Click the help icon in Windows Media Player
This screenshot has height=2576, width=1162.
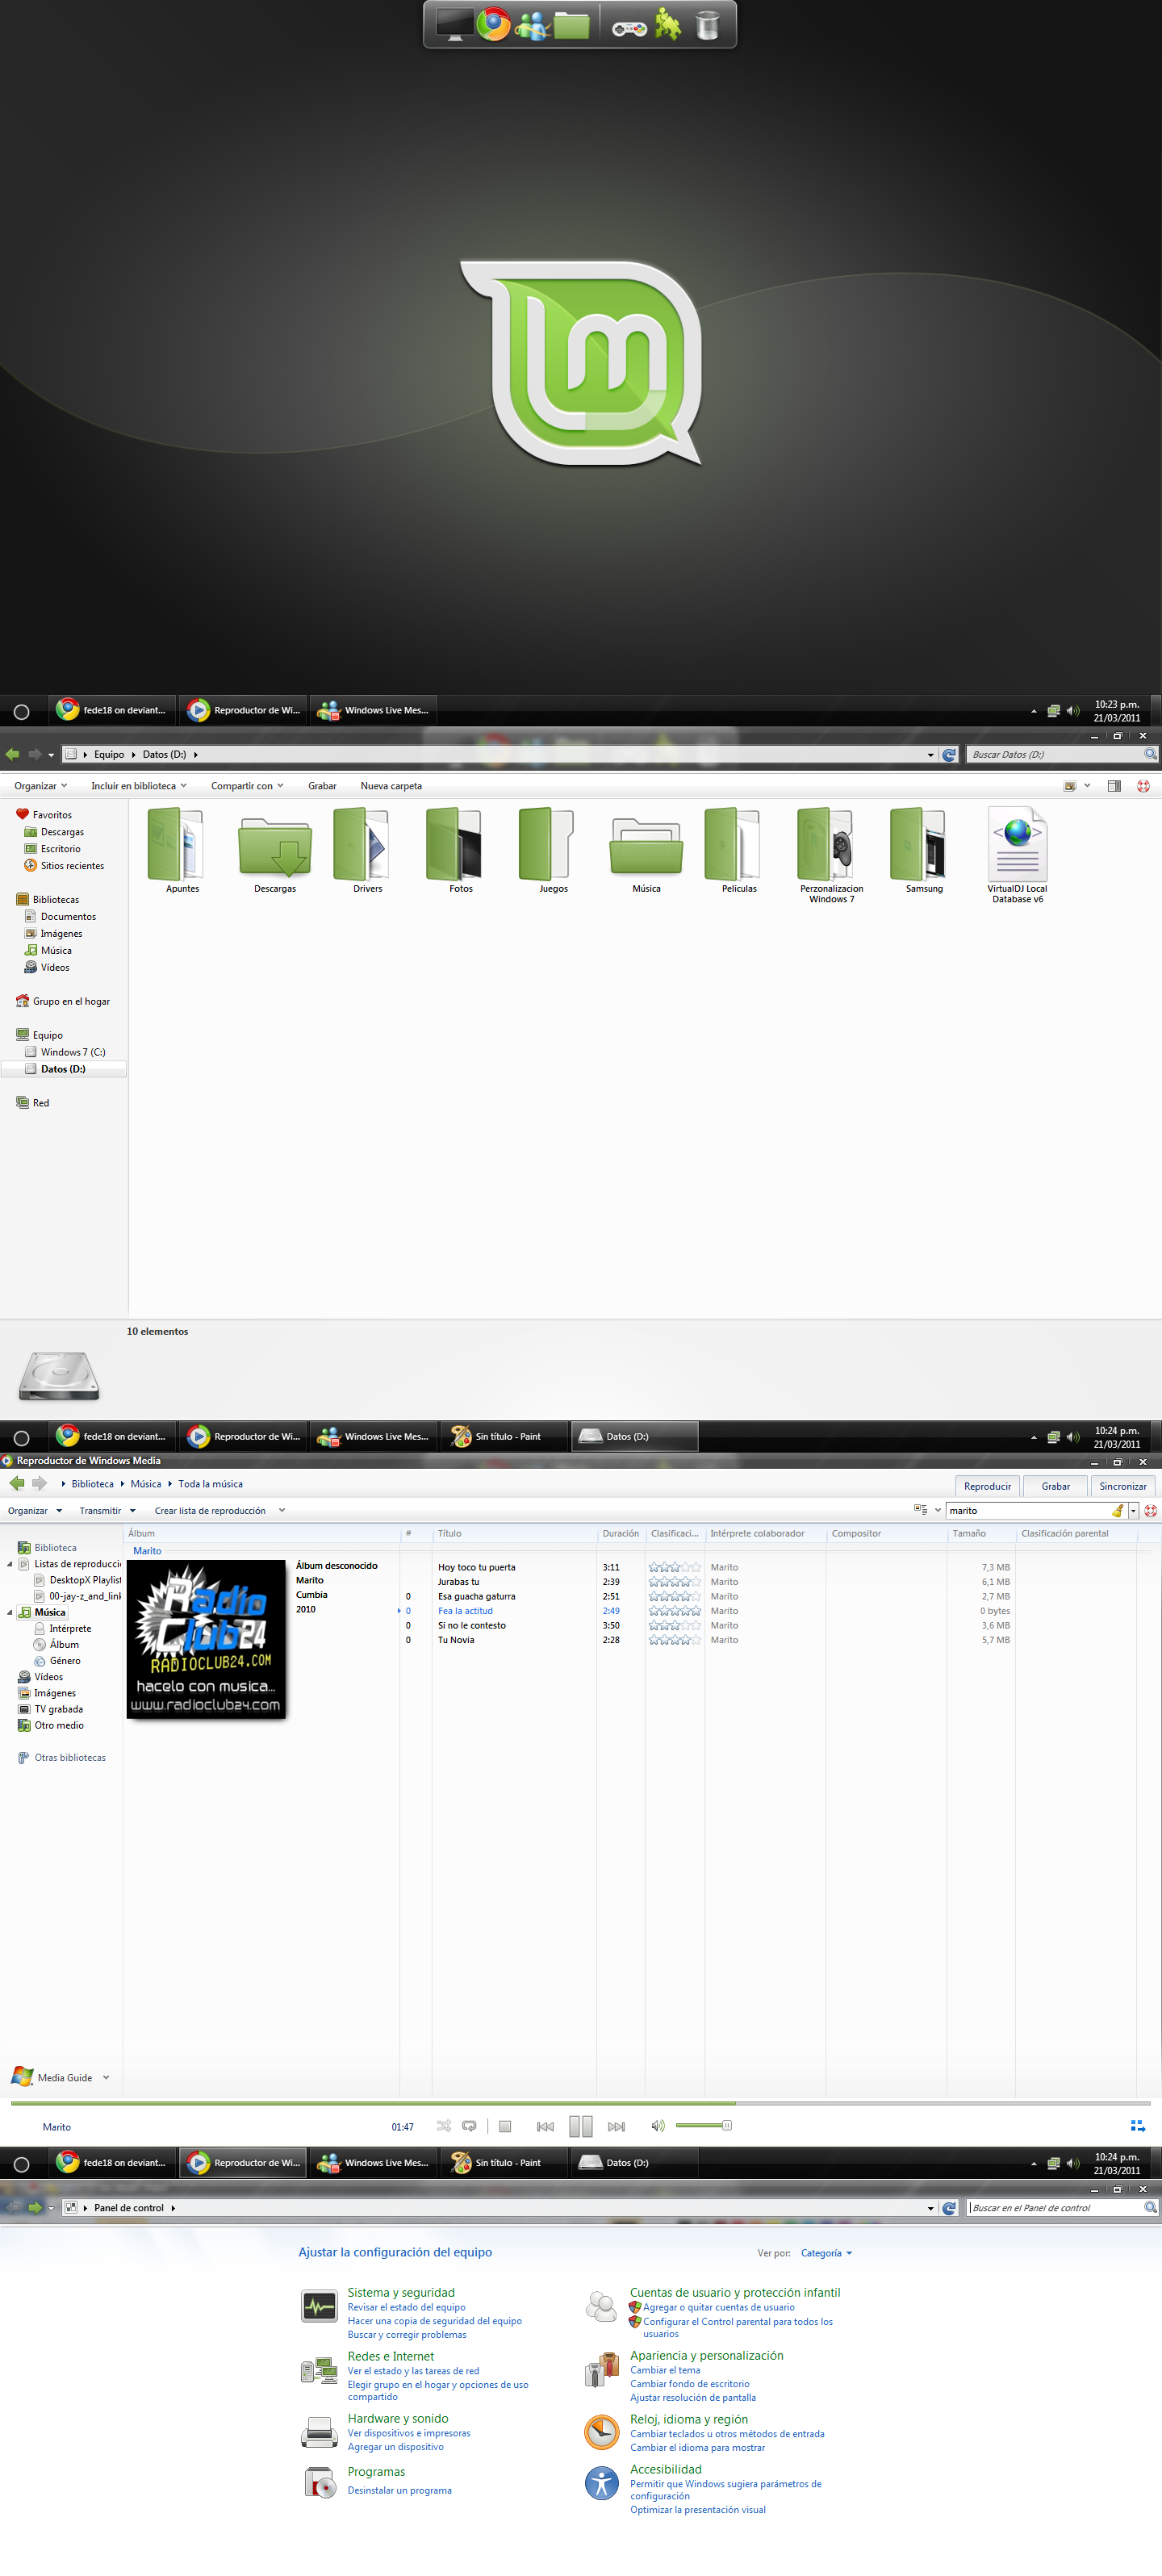(x=1150, y=1511)
